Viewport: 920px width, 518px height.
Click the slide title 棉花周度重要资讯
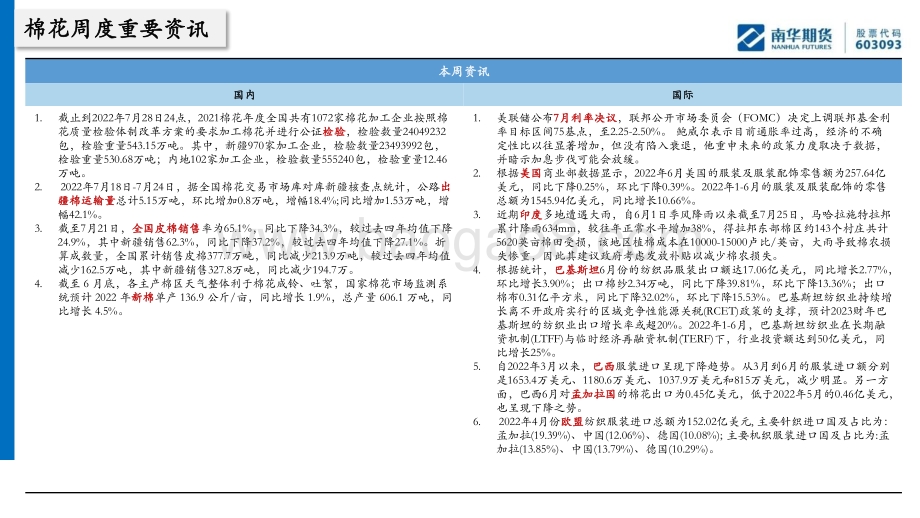point(117,29)
